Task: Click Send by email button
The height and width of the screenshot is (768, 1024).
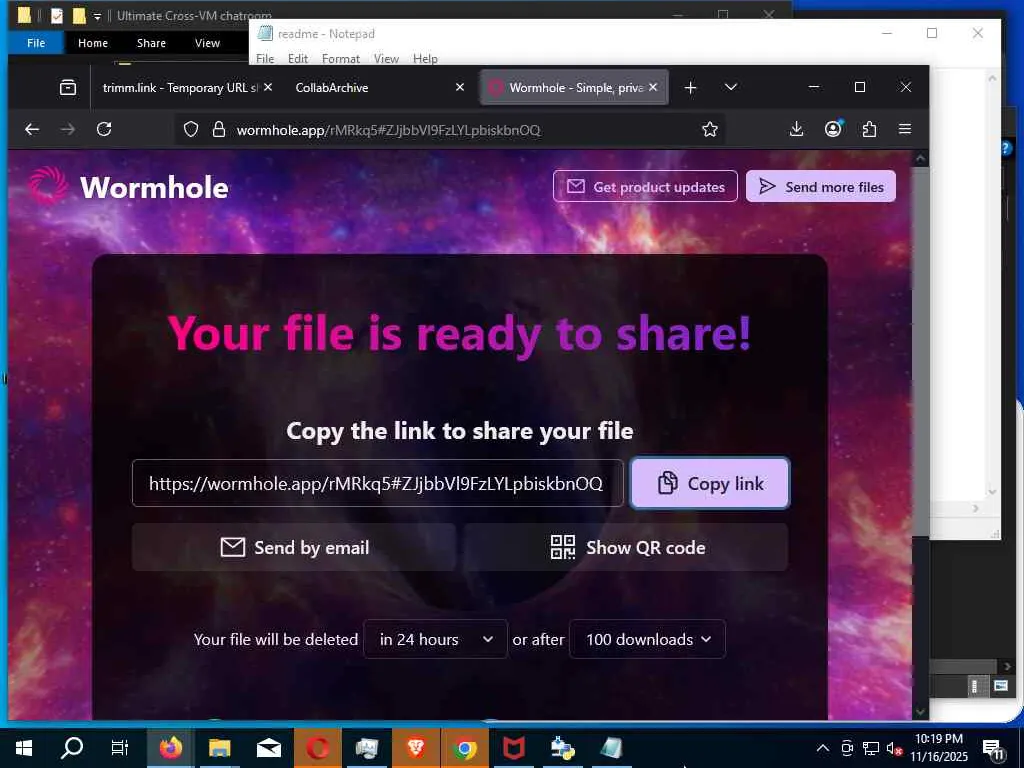Action: (x=294, y=547)
